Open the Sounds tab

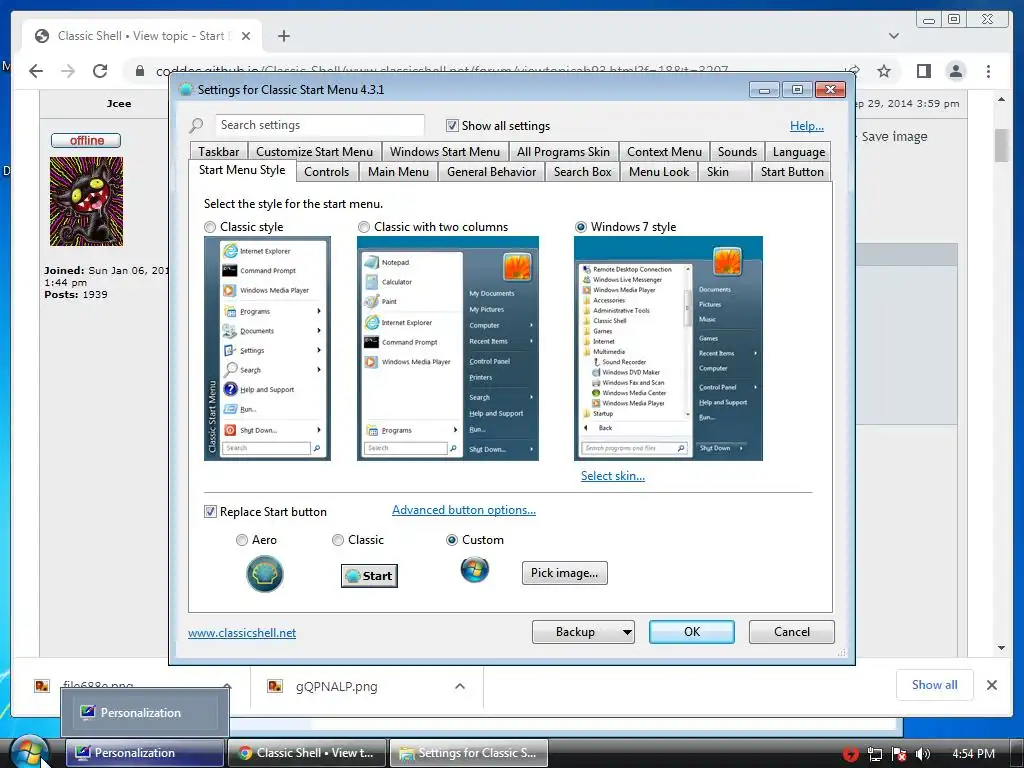coord(737,152)
